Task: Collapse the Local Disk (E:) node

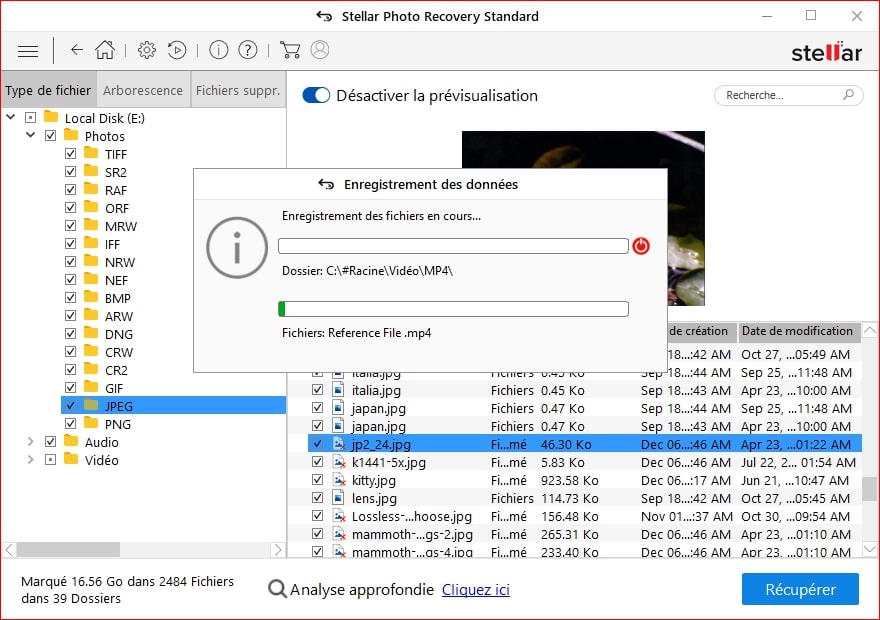Action: click(11, 117)
